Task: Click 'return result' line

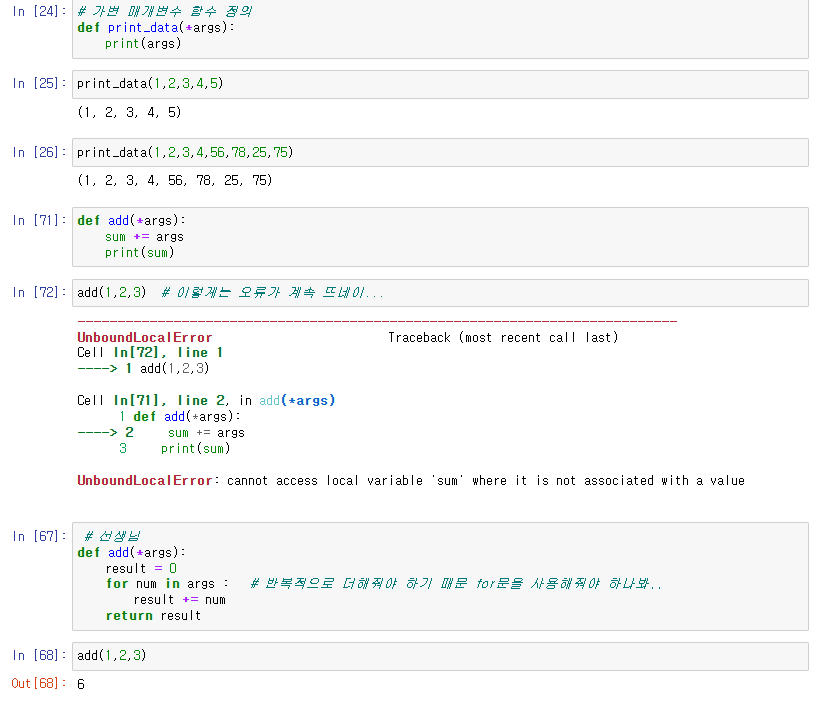Action: click(x=153, y=616)
